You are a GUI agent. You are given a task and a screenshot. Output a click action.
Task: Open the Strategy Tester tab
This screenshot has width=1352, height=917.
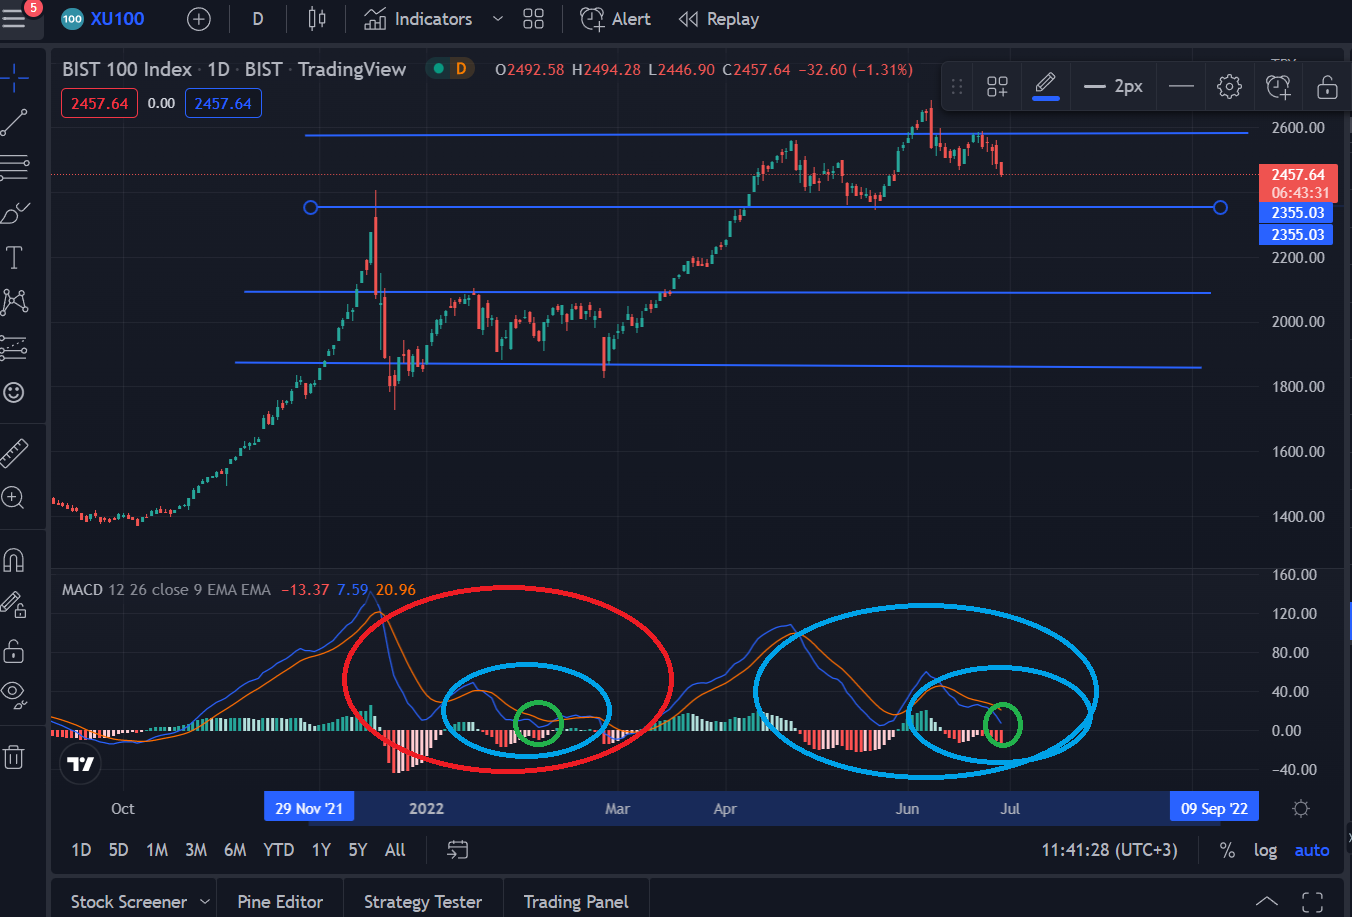click(423, 902)
